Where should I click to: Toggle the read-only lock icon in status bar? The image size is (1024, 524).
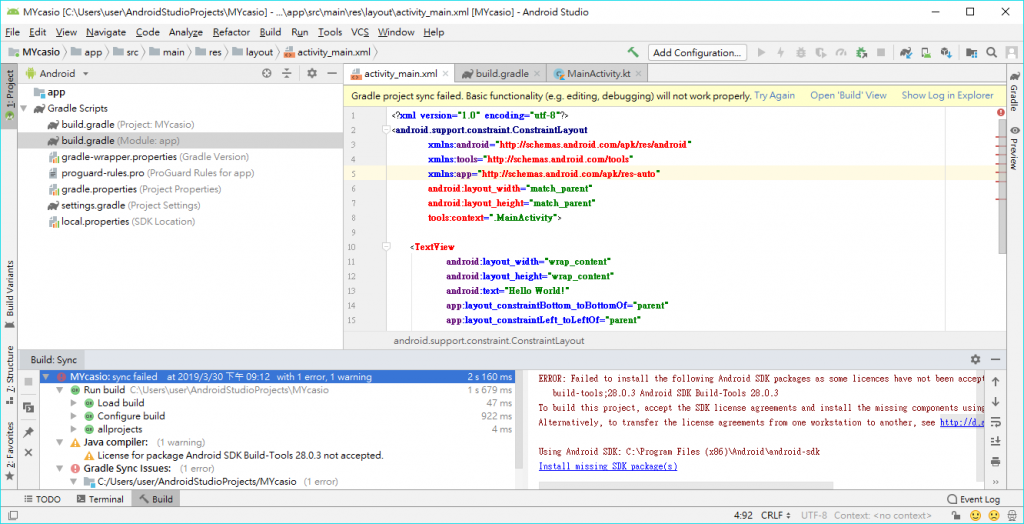(955, 516)
